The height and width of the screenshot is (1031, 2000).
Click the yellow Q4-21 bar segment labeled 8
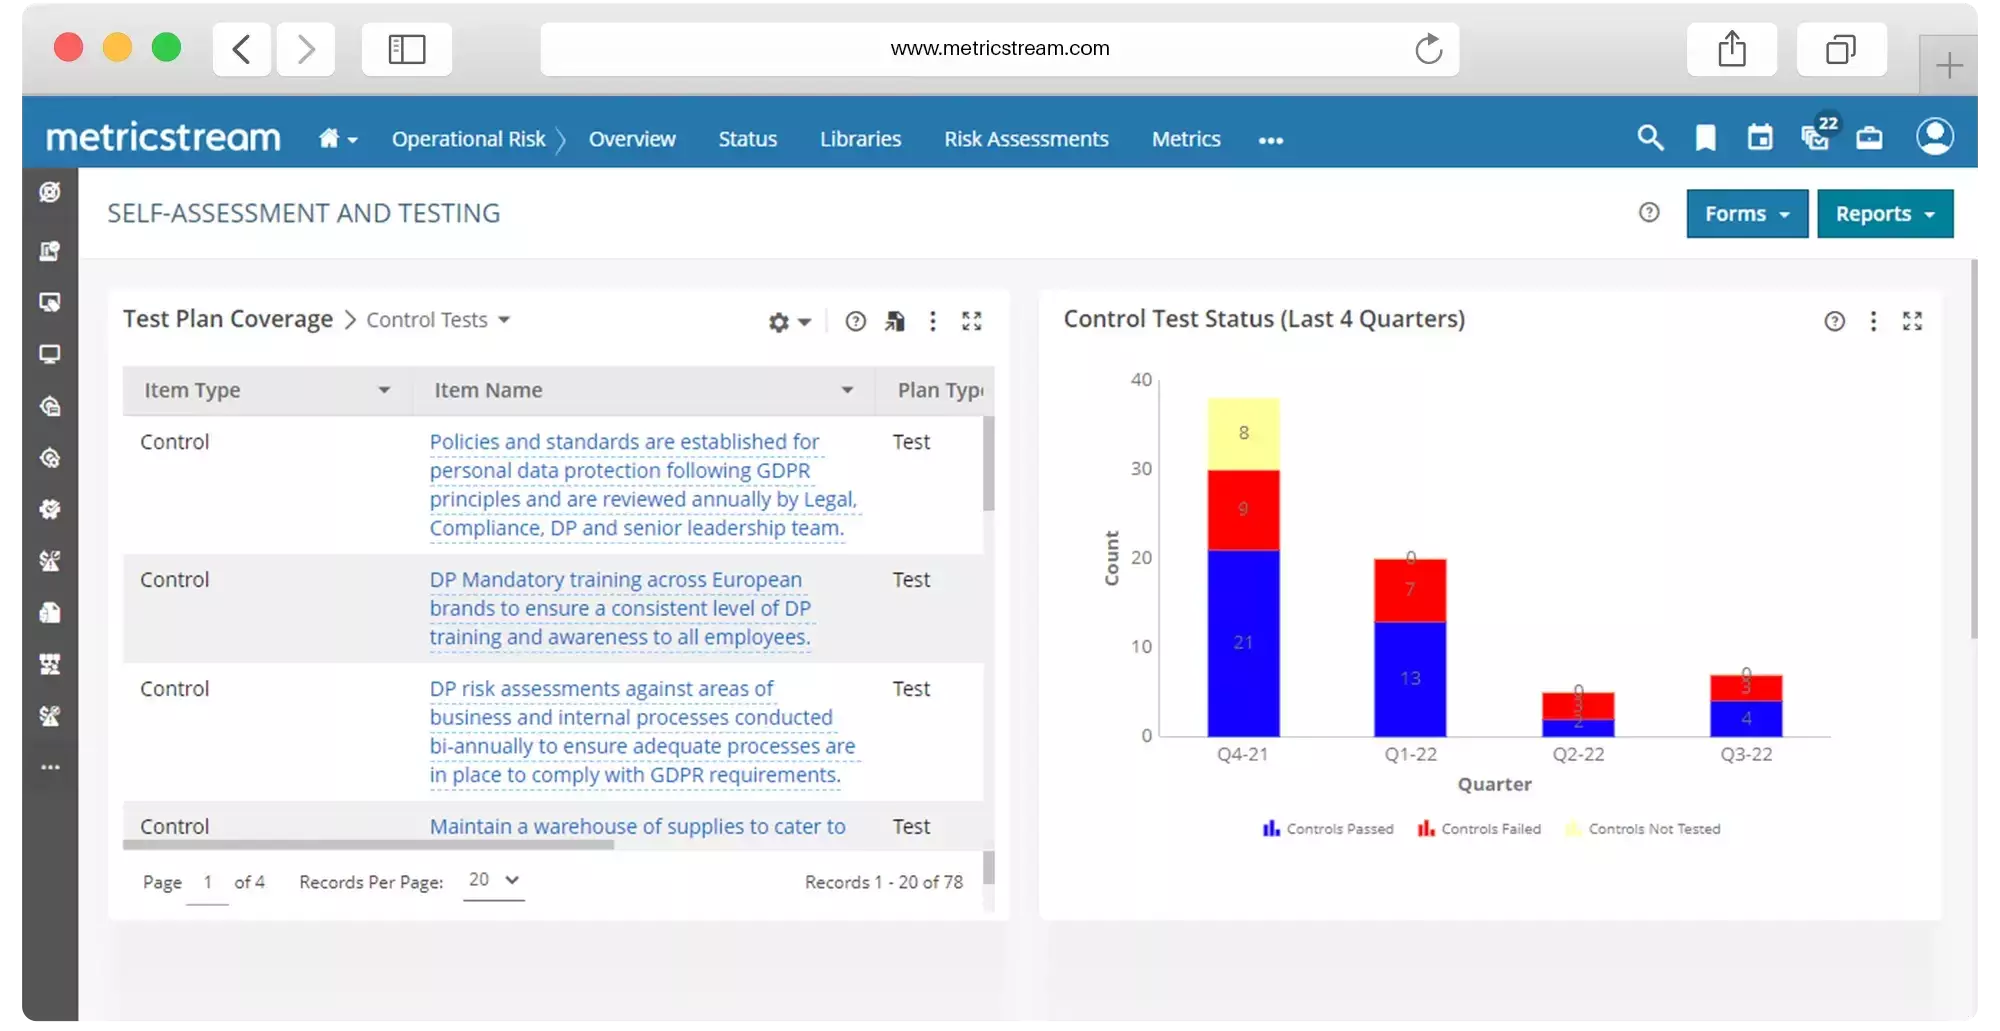(1243, 434)
